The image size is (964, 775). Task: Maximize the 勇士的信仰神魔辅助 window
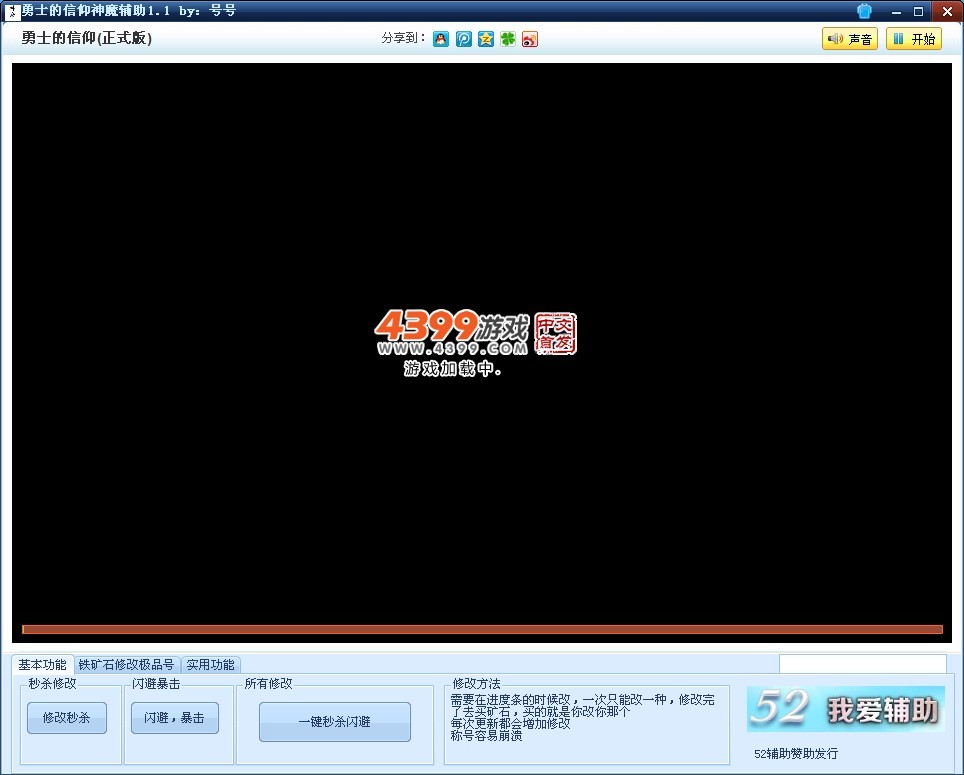[x=919, y=11]
